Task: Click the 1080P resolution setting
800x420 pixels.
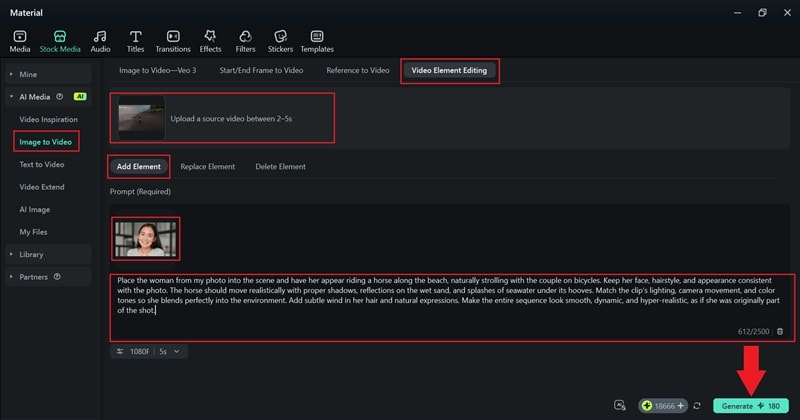Action: (x=139, y=352)
